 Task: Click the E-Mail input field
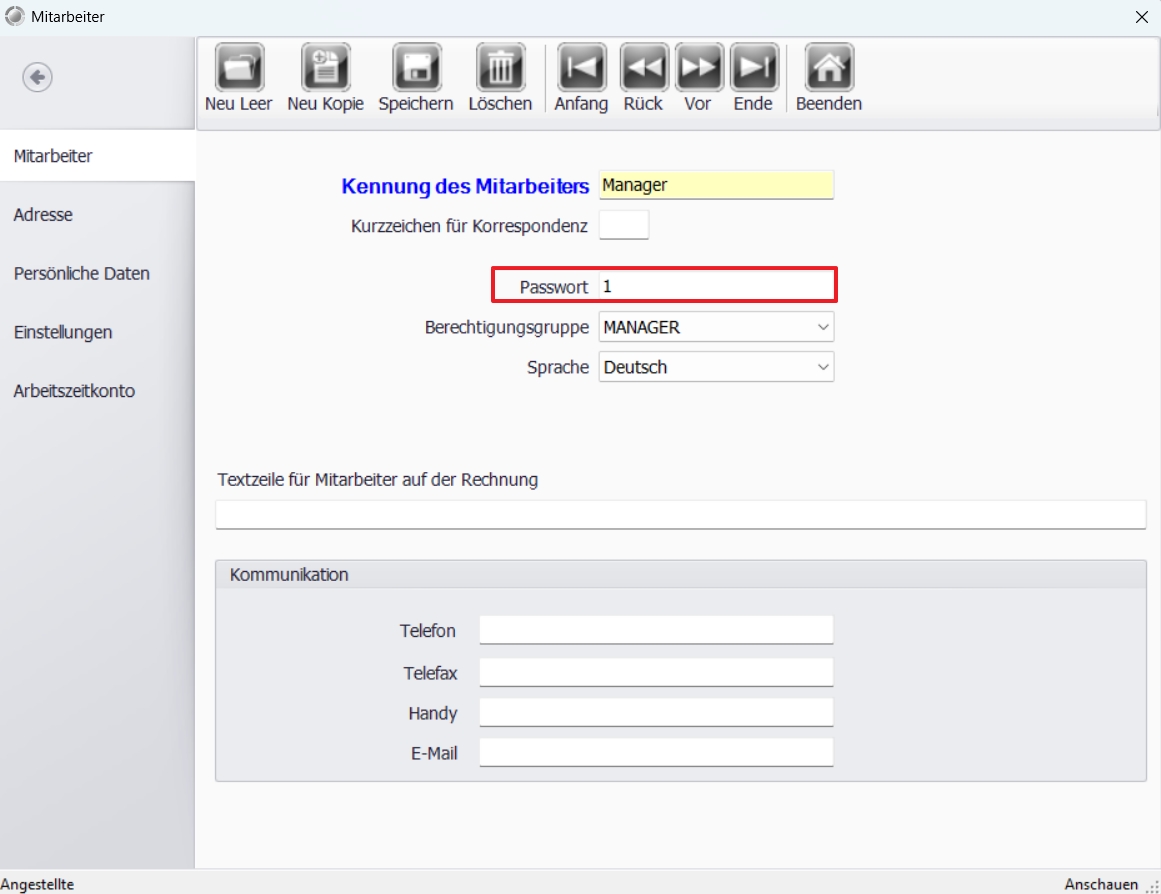pos(656,752)
